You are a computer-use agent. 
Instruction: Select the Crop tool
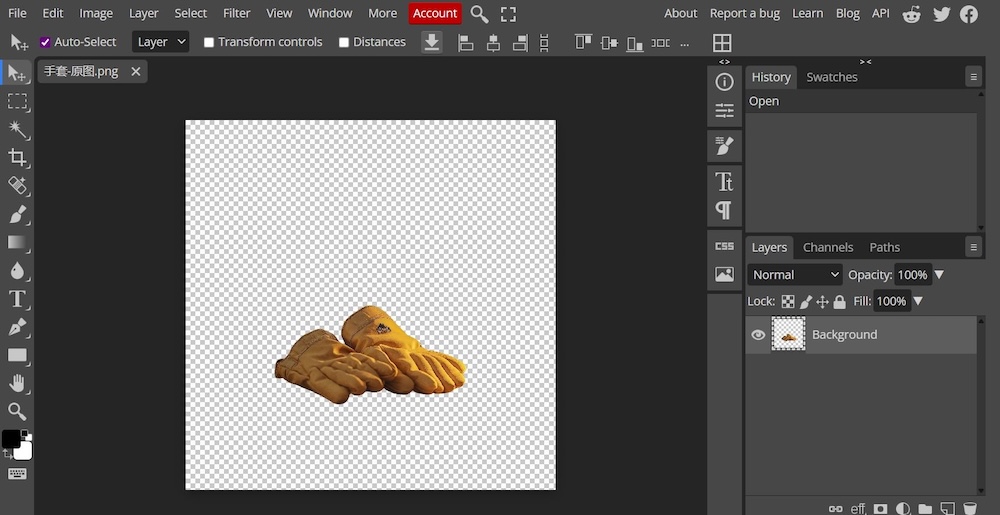17,157
